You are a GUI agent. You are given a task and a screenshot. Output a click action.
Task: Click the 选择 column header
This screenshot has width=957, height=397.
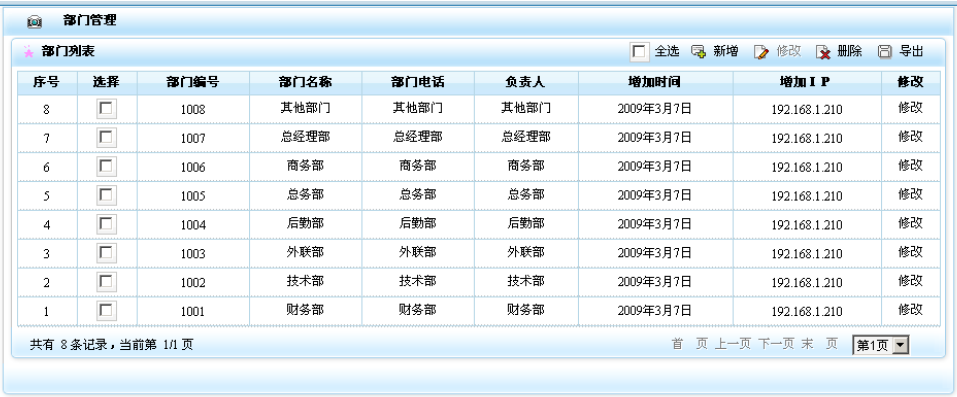pos(106,82)
